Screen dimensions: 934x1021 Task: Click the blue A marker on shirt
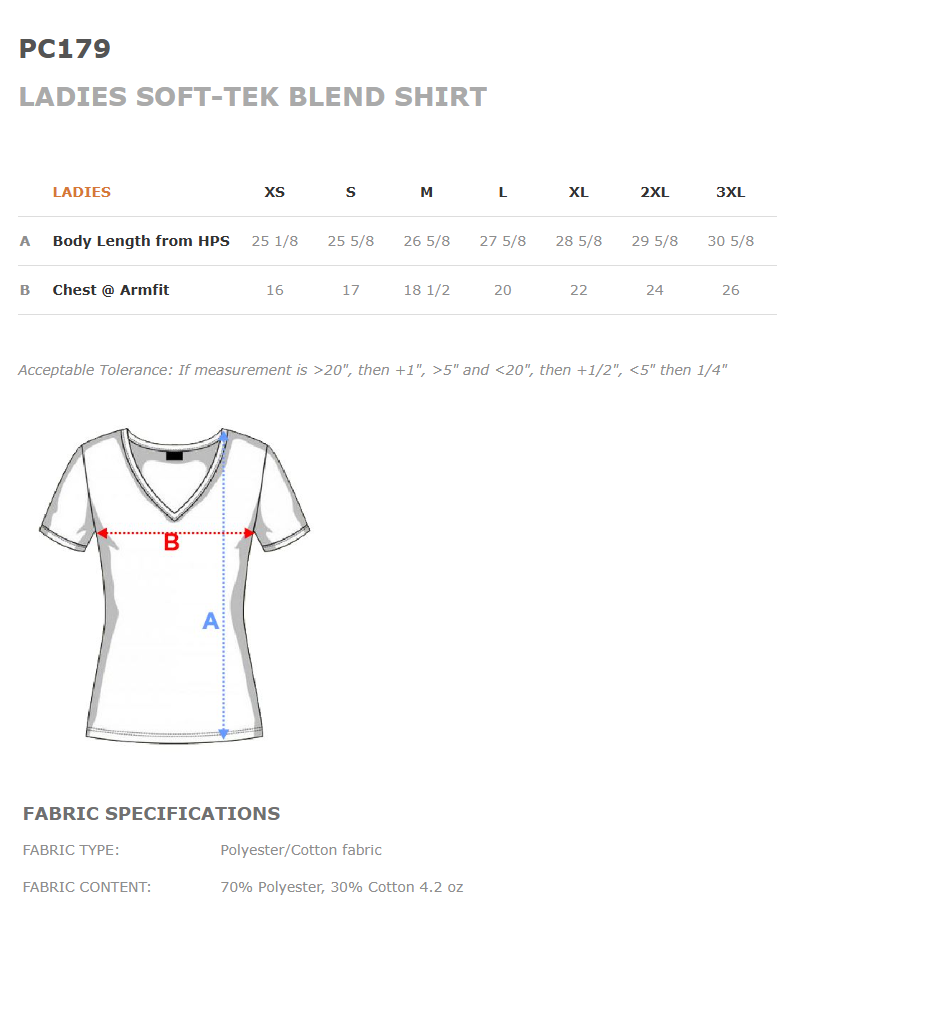[210, 621]
